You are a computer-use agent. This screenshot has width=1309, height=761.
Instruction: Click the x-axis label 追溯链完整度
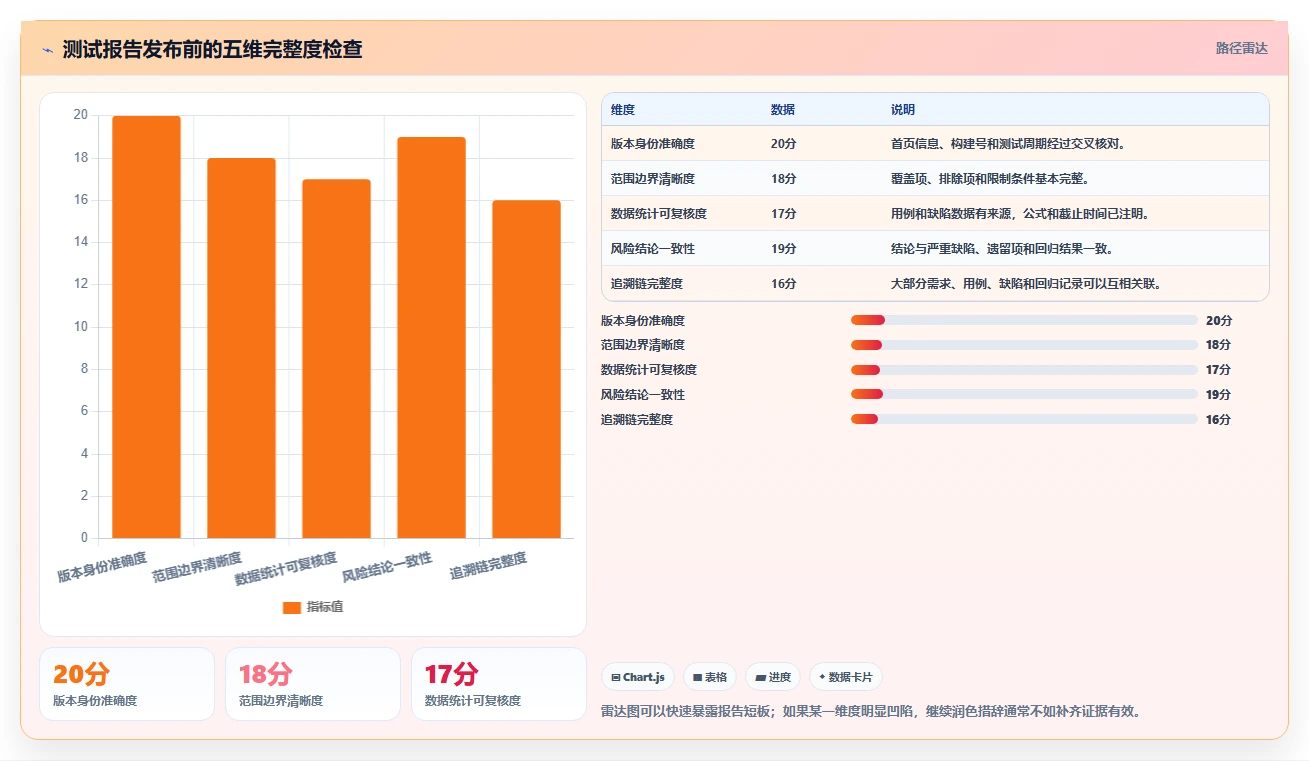[x=488, y=566]
